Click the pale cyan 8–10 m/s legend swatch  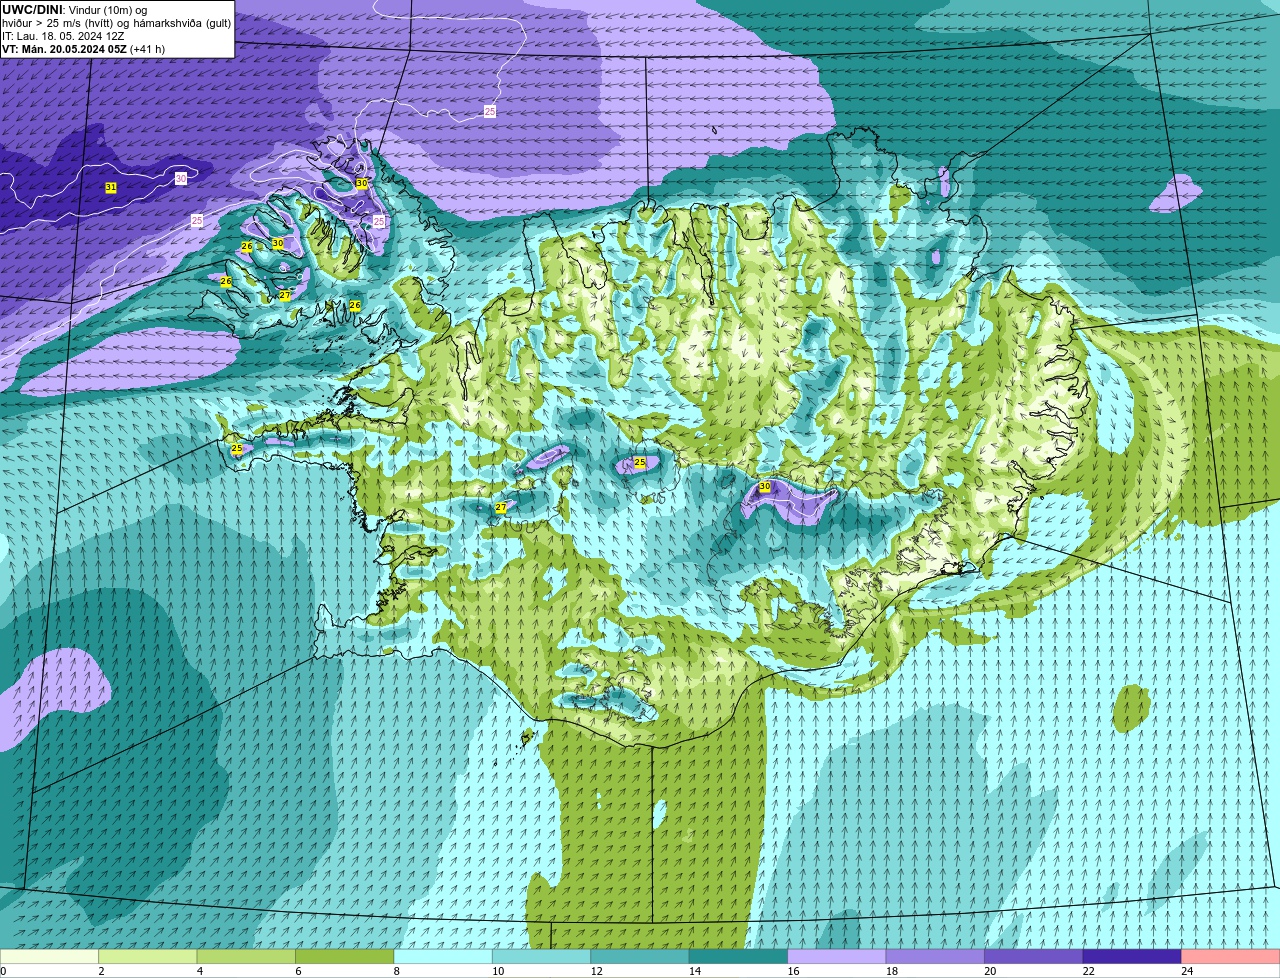point(443,956)
